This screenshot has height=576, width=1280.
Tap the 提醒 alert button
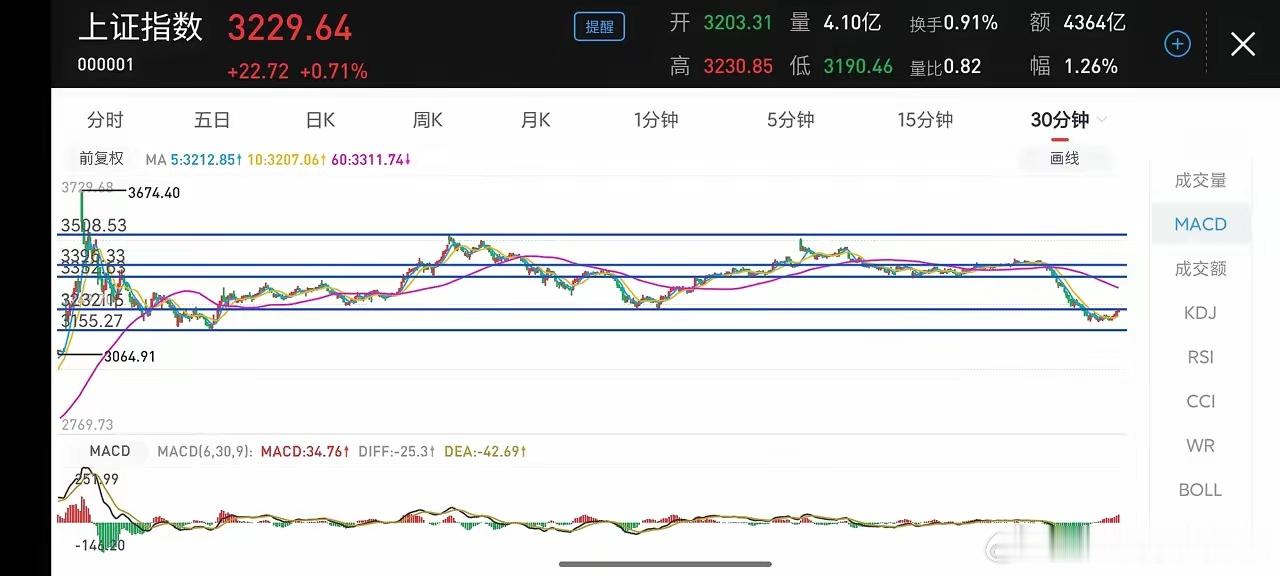(599, 27)
